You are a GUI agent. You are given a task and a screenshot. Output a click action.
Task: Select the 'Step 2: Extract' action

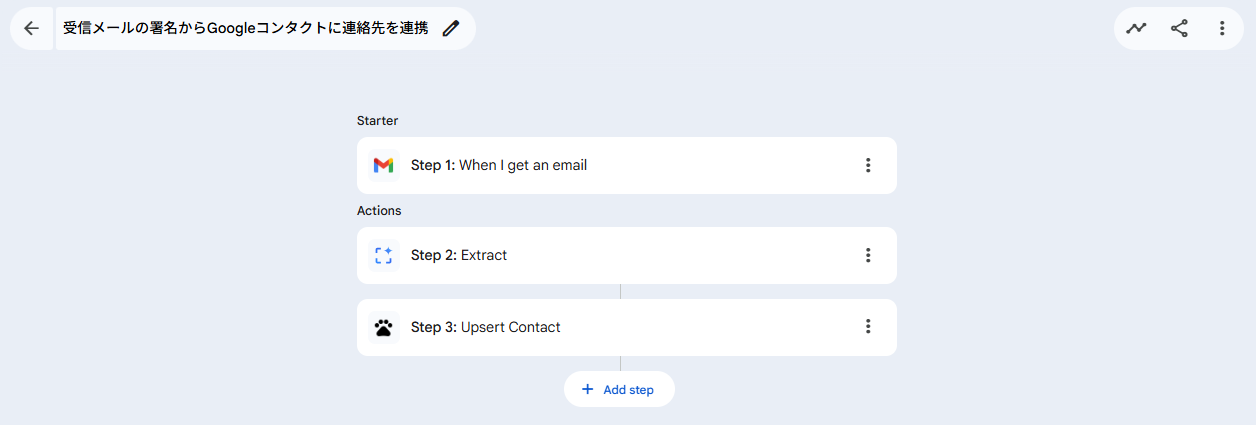484,255
